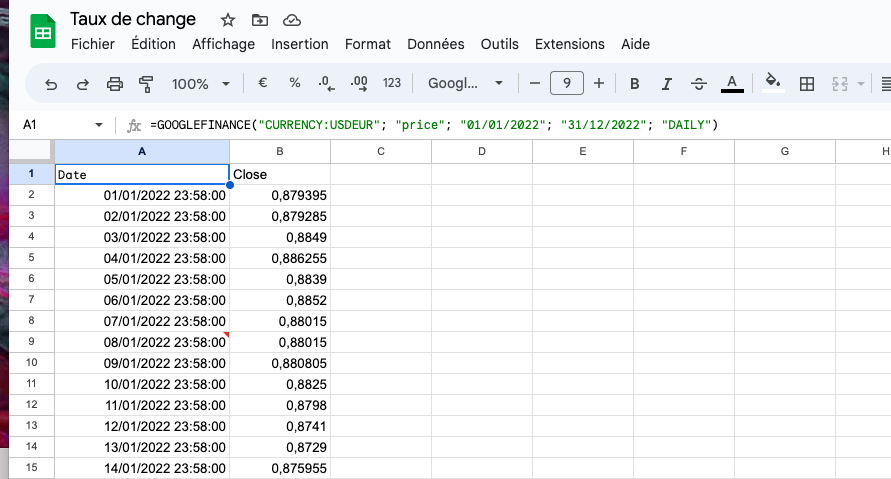891x479 pixels.
Task: Select cell 08/01/2022 23:58:00
Action: 142,342
